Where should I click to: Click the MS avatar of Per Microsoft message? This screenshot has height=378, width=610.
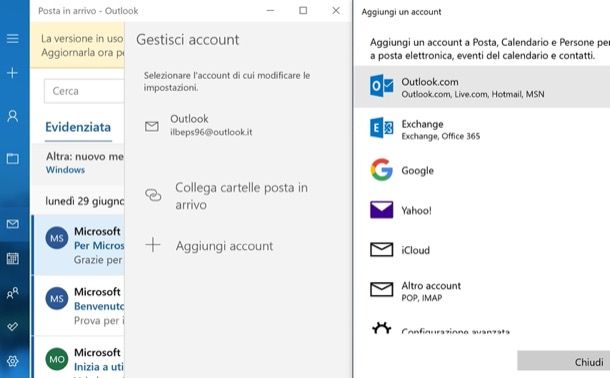57,238
